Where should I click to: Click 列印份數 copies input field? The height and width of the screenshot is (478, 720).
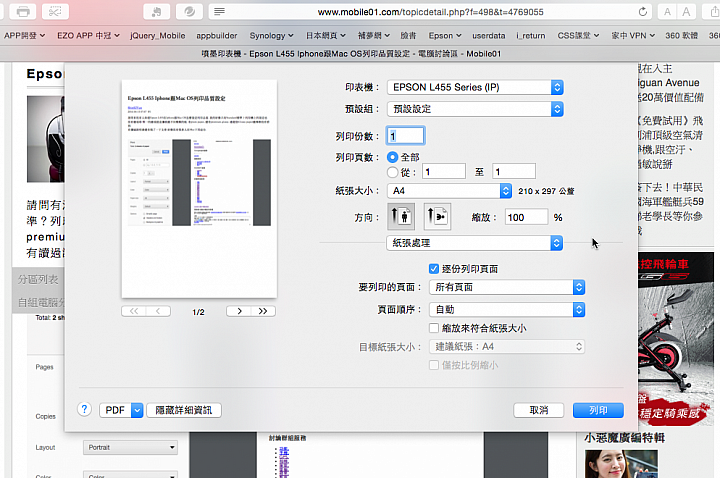tap(405, 136)
